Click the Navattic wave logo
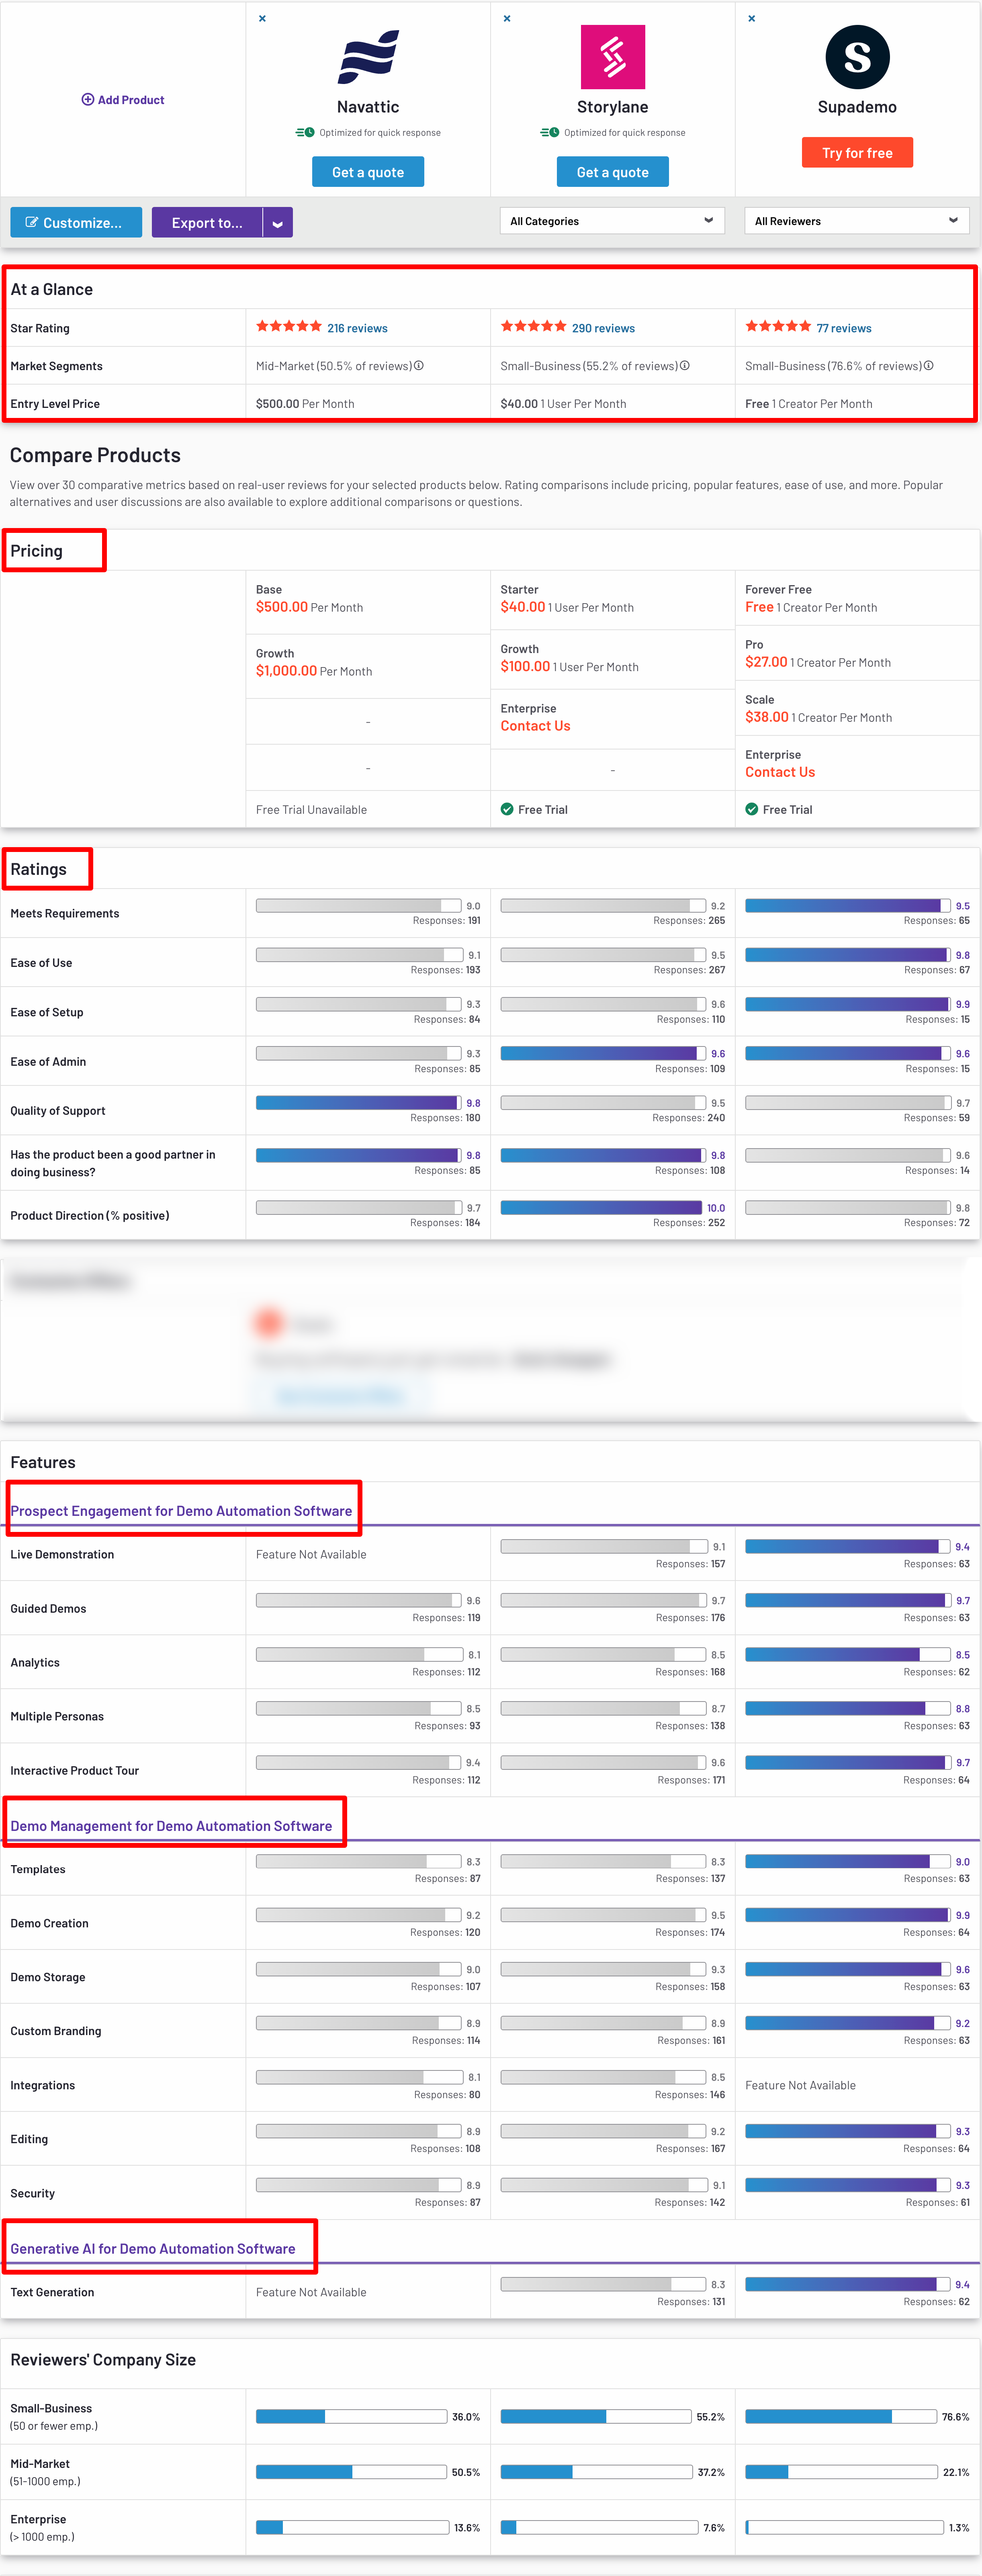 click(x=368, y=57)
